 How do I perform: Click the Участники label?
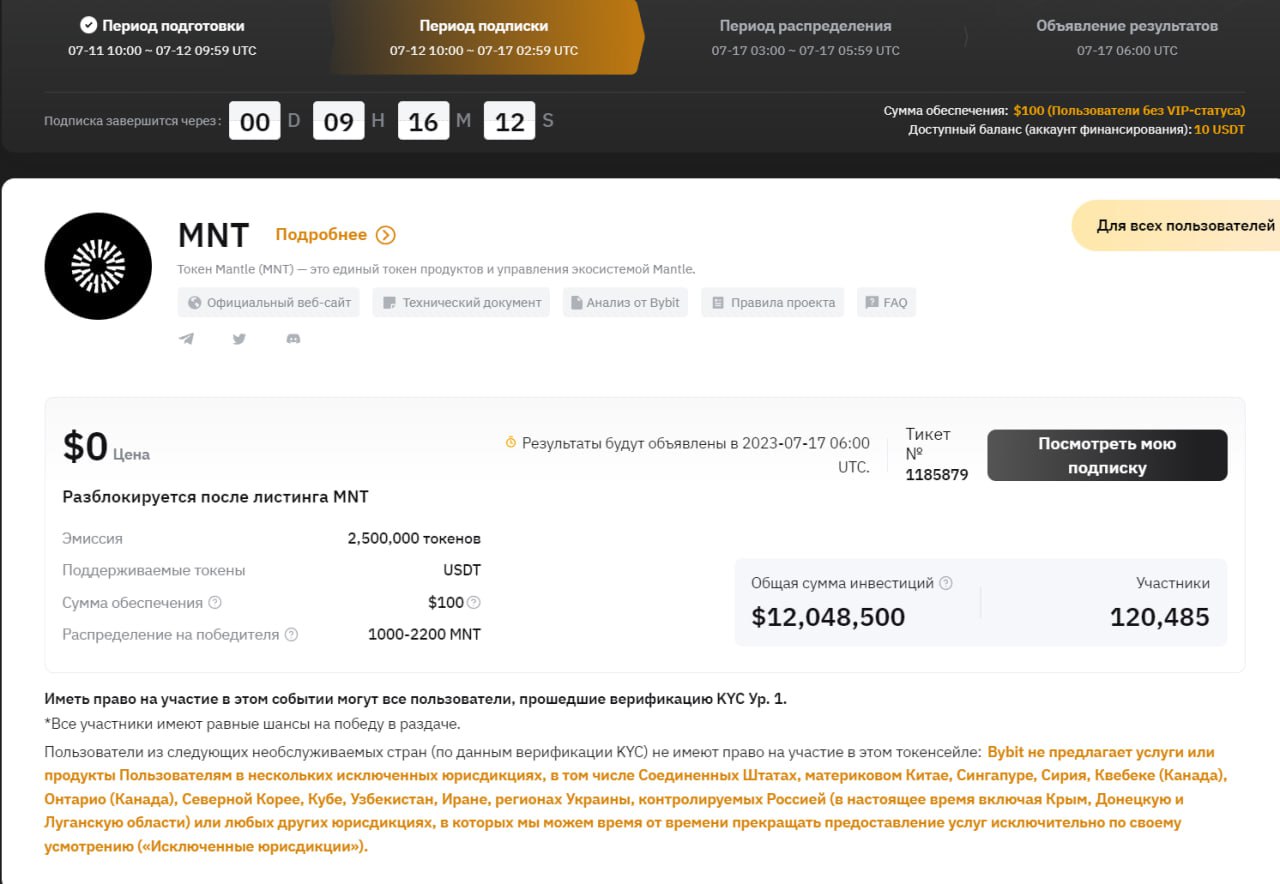click(1173, 583)
